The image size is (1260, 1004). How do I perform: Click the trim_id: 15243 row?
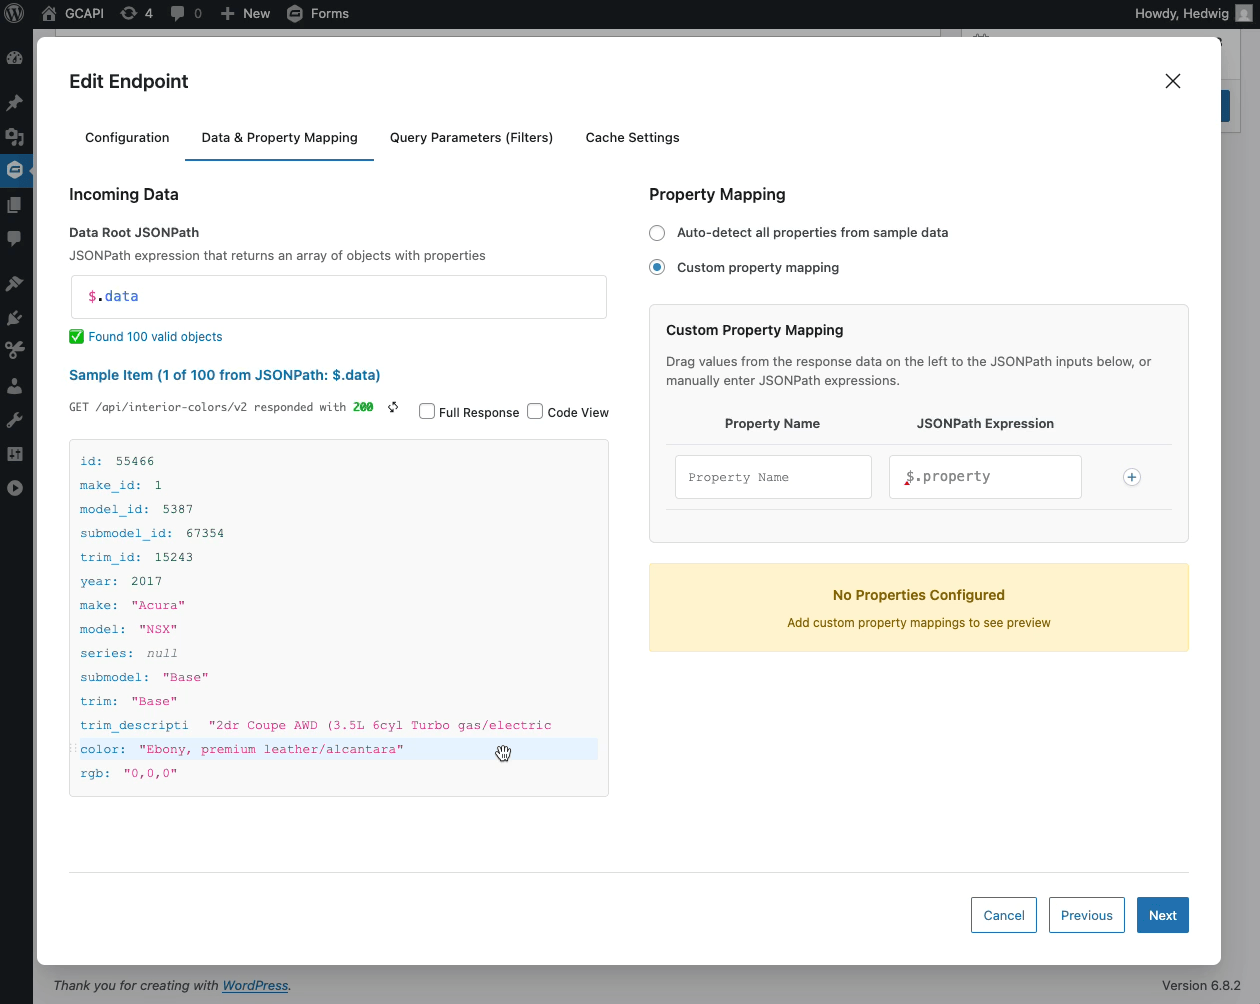coord(339,557)
